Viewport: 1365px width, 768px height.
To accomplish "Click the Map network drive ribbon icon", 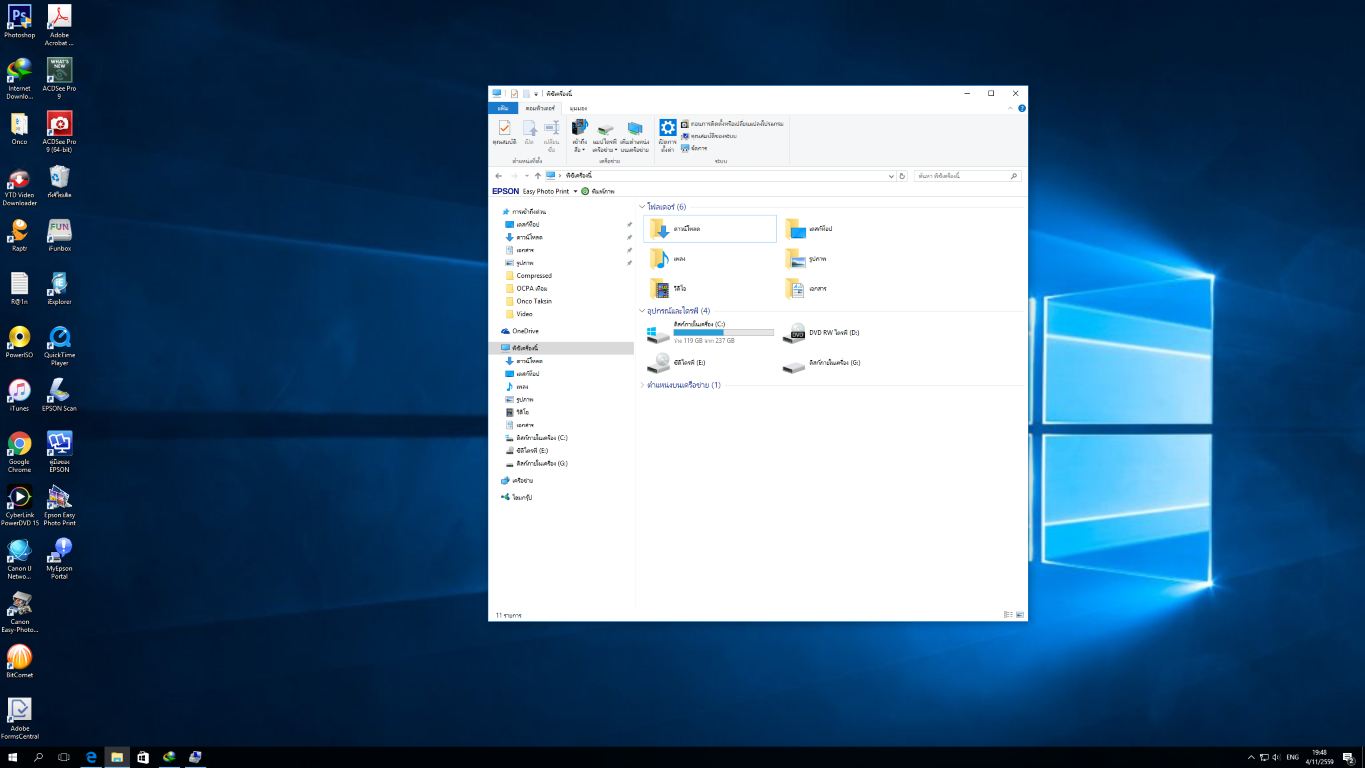I will click(605, 130).
